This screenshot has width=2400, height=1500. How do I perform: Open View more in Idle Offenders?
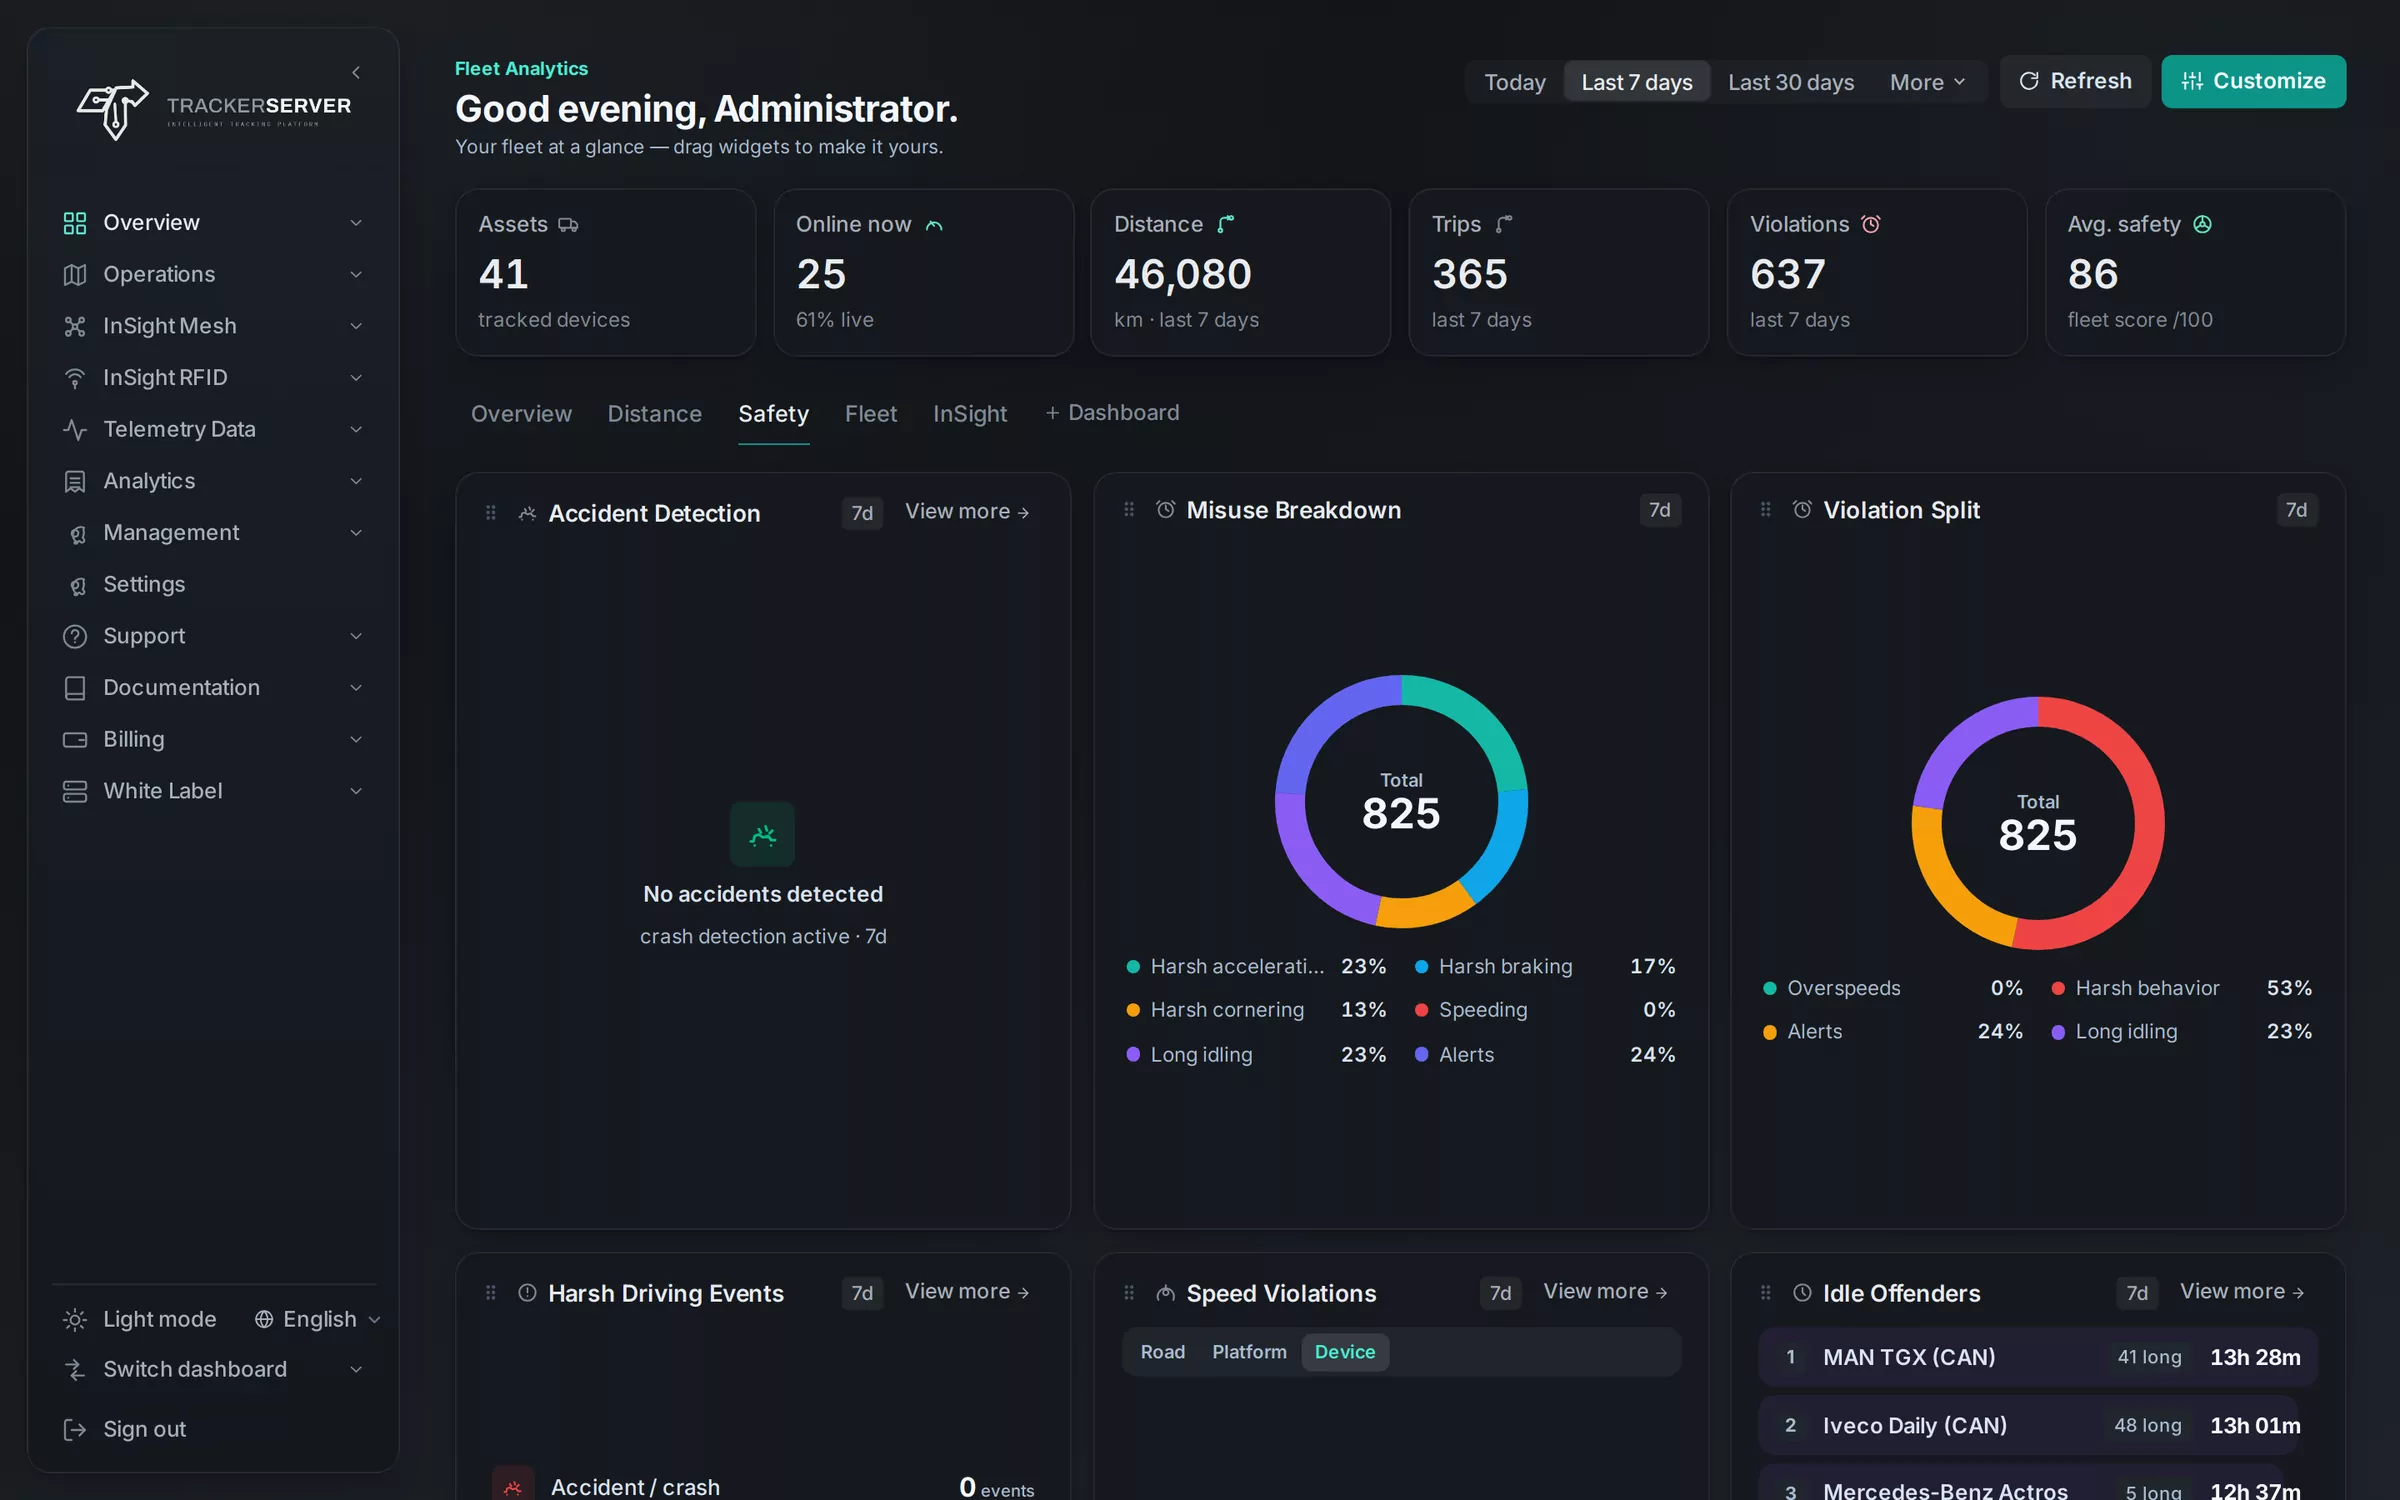tap(2242, 1292)
